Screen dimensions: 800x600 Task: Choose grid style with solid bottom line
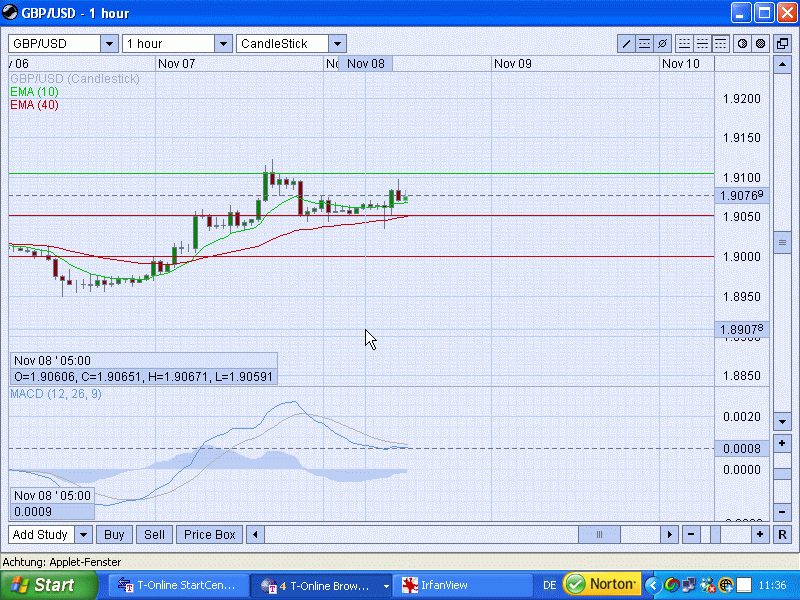pos(684,44)
